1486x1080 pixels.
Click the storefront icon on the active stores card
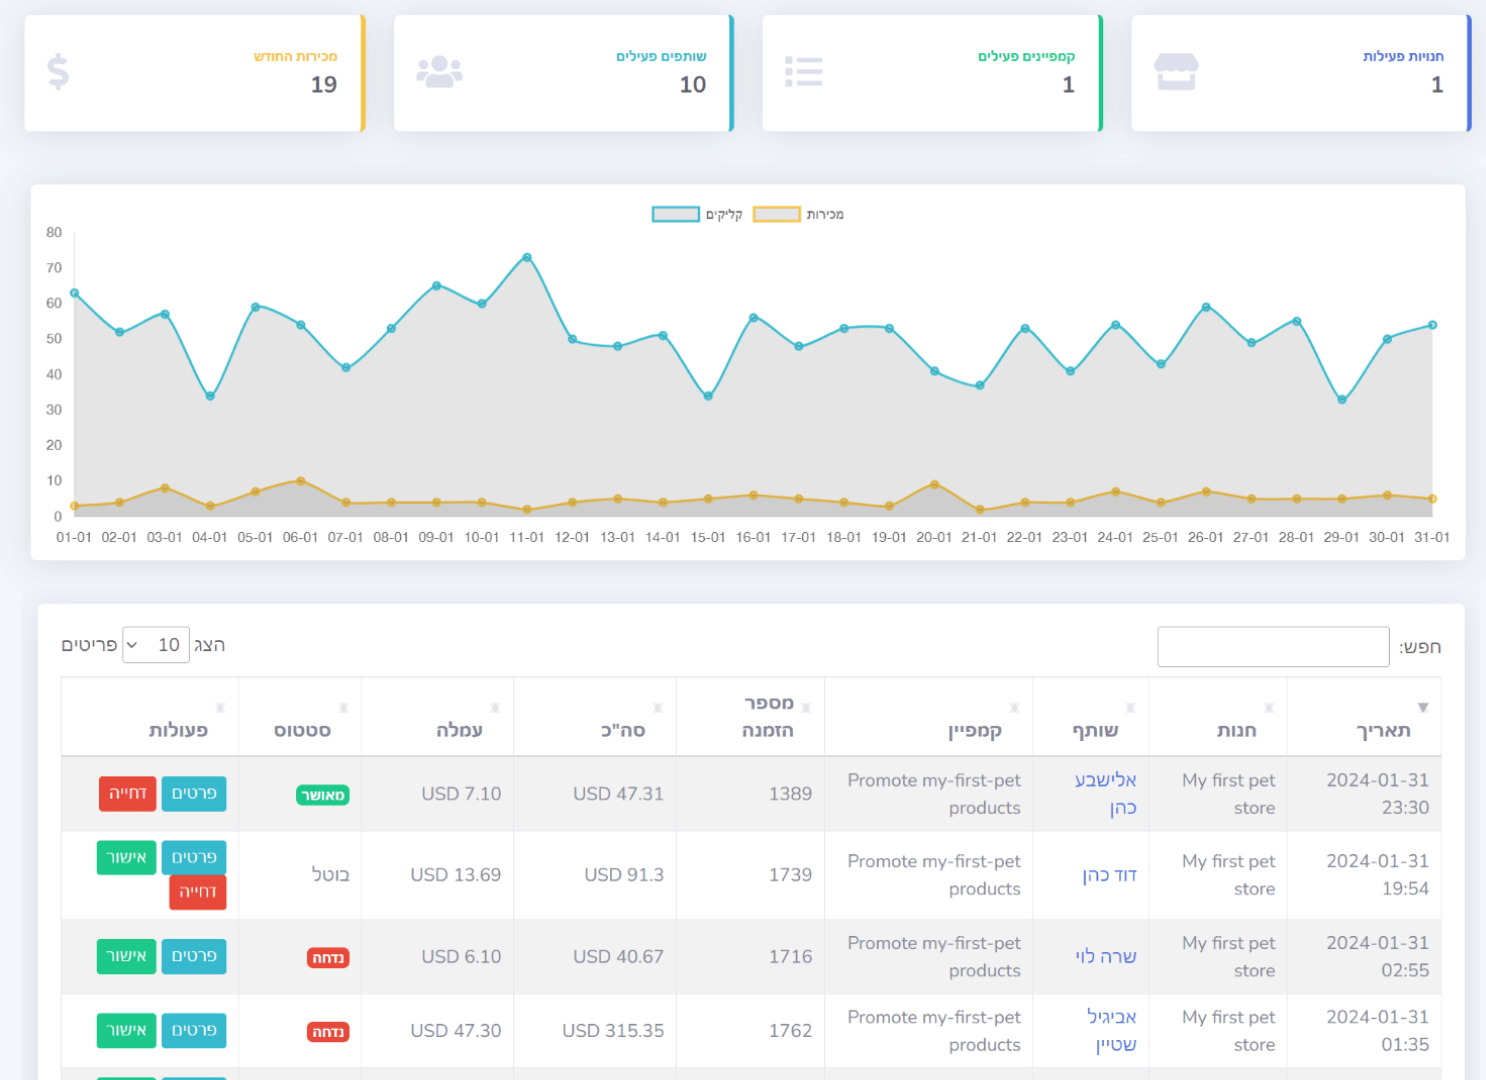tap(1176, 71)
